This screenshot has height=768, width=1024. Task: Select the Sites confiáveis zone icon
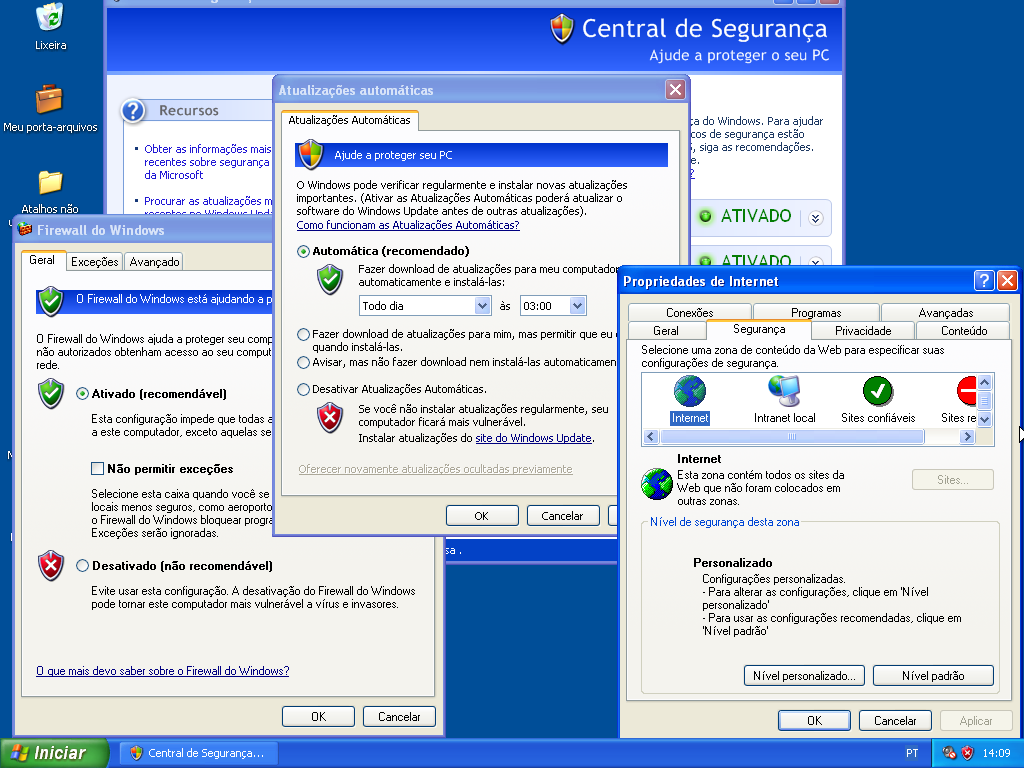(878, 391)
